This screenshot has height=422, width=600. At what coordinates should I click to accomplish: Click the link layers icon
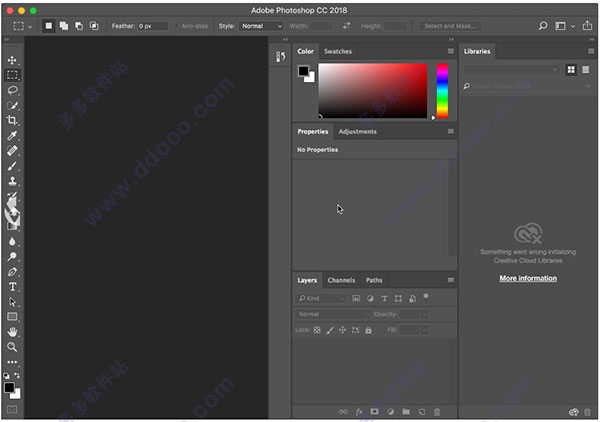point(343,412)
